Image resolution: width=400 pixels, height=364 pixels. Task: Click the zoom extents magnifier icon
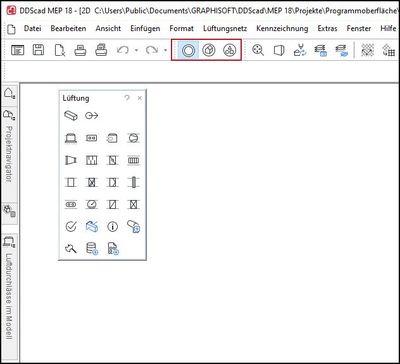coord(258,50)
